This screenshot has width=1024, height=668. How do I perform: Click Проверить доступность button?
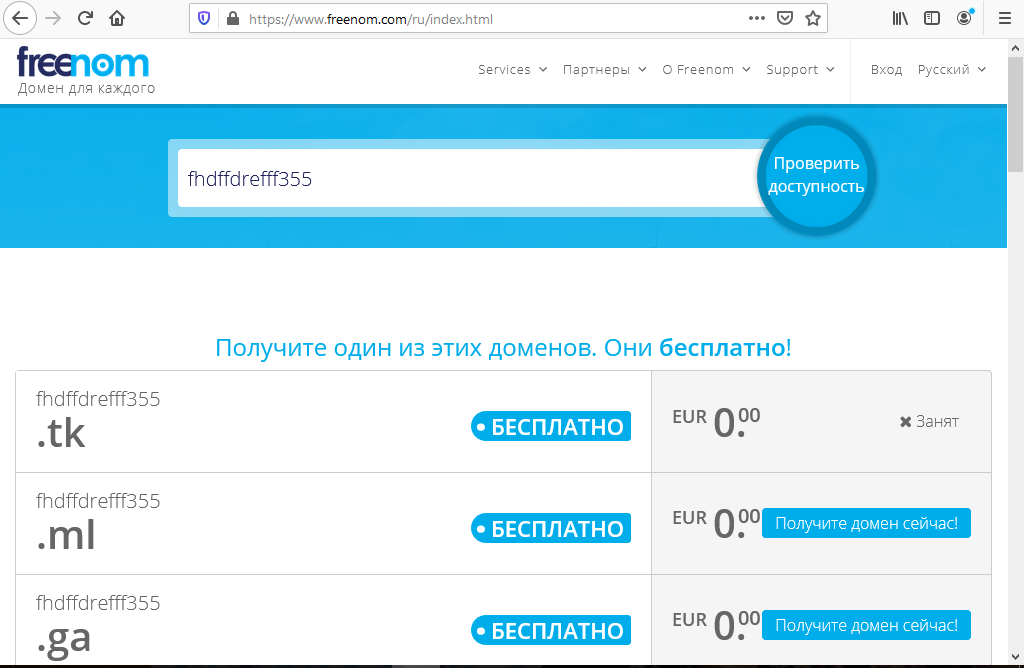[816, 176]
